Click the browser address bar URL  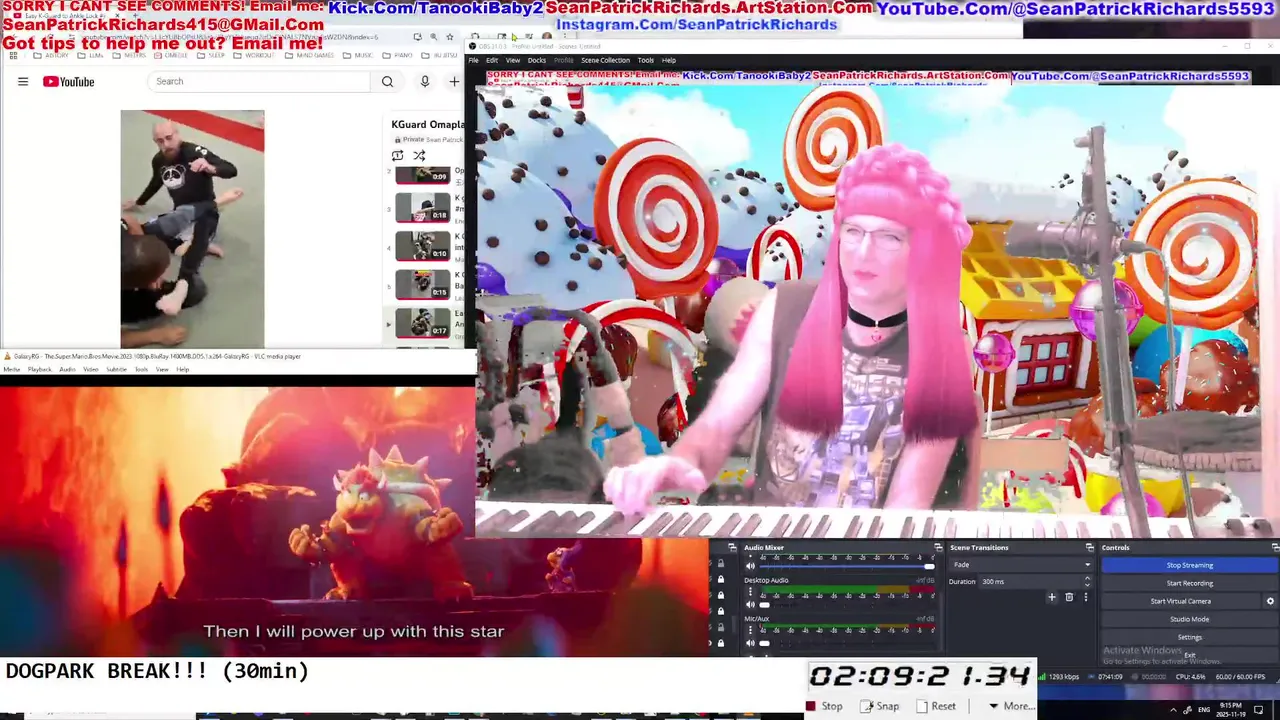[x=230, y=37]
